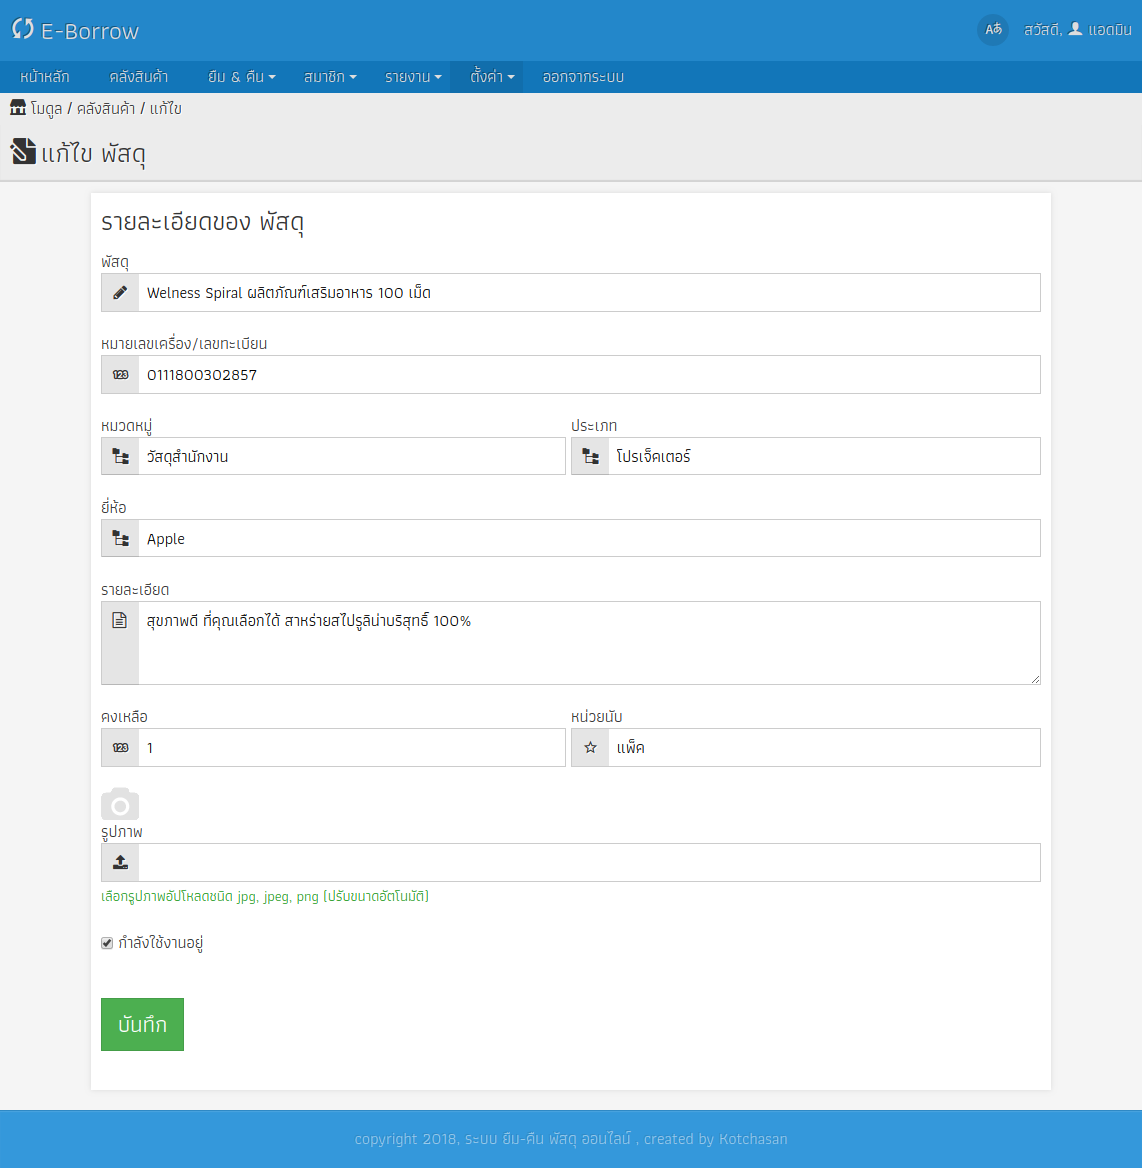Open the รายงาน dropdown menu
The image size is (1142, 1168).
[x=413, y=77]
